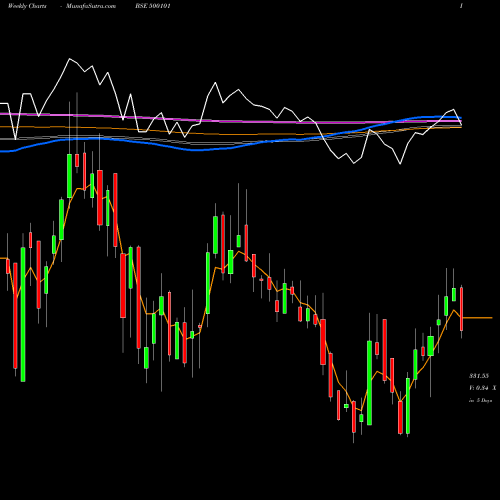The height and width of the screenshot is (500, 500).
Task: Click the 'in 5 Days' label
Action: [x=480, y=400]
